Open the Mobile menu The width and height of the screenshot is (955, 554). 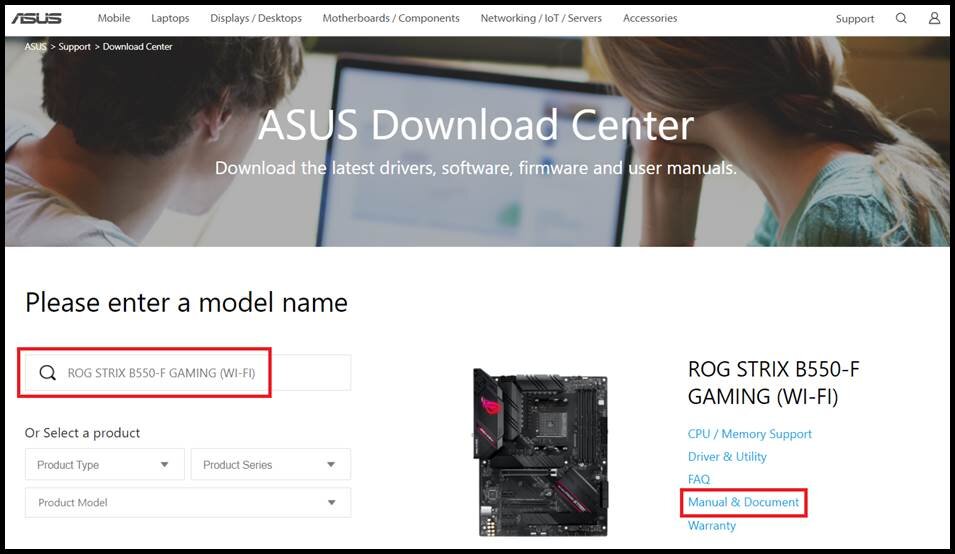click(114, 18)
